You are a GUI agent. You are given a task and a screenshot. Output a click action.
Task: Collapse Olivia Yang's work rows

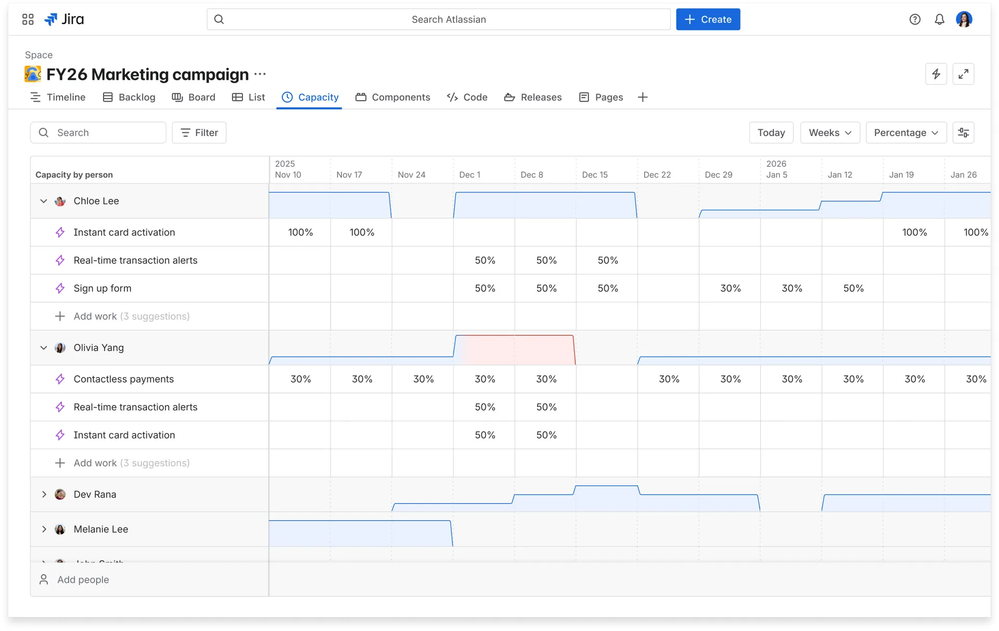point(44,348)
